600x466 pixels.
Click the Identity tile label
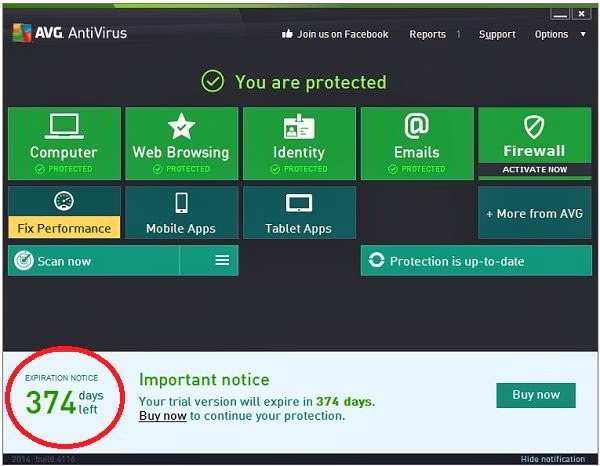[x=299, y=152]
